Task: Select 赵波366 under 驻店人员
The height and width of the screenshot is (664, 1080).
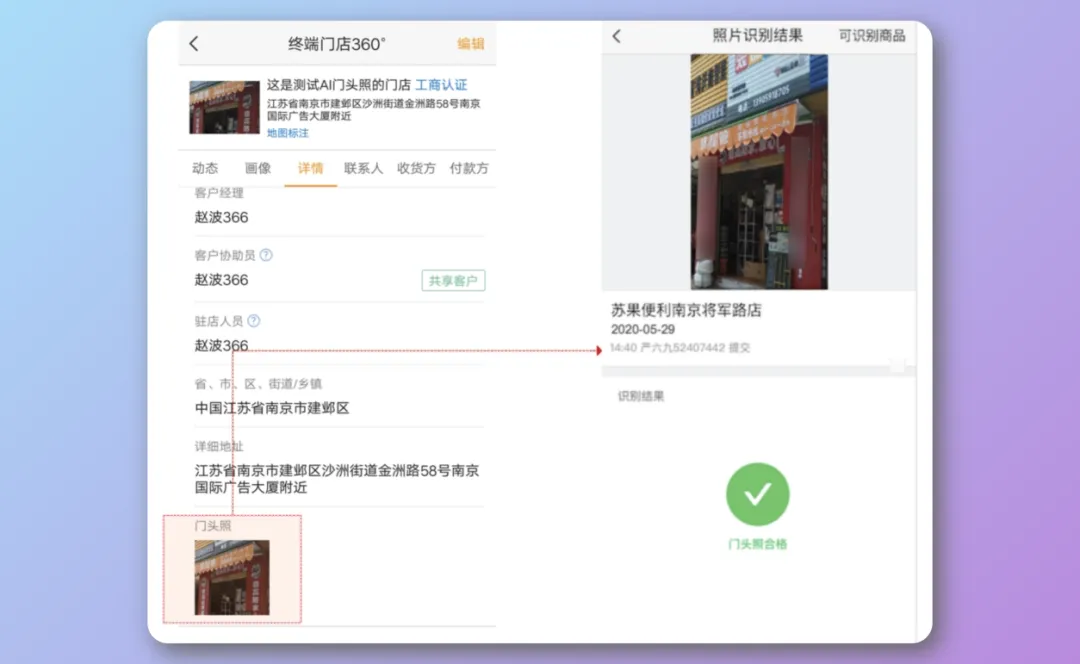Action: (x=221, y=345)
